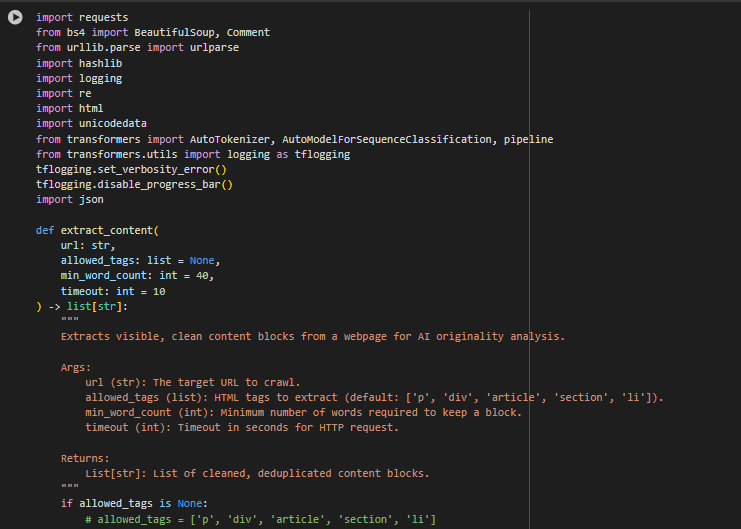Click 'timeout (int): Timeout in seconds' line

[242, 428]
